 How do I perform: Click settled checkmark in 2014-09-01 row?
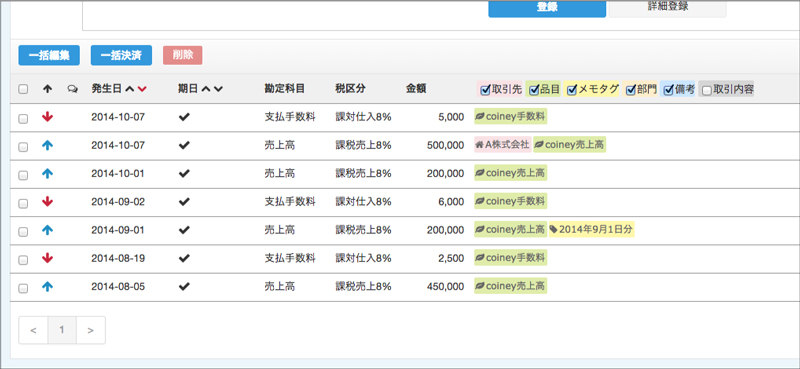click(184, 230)
